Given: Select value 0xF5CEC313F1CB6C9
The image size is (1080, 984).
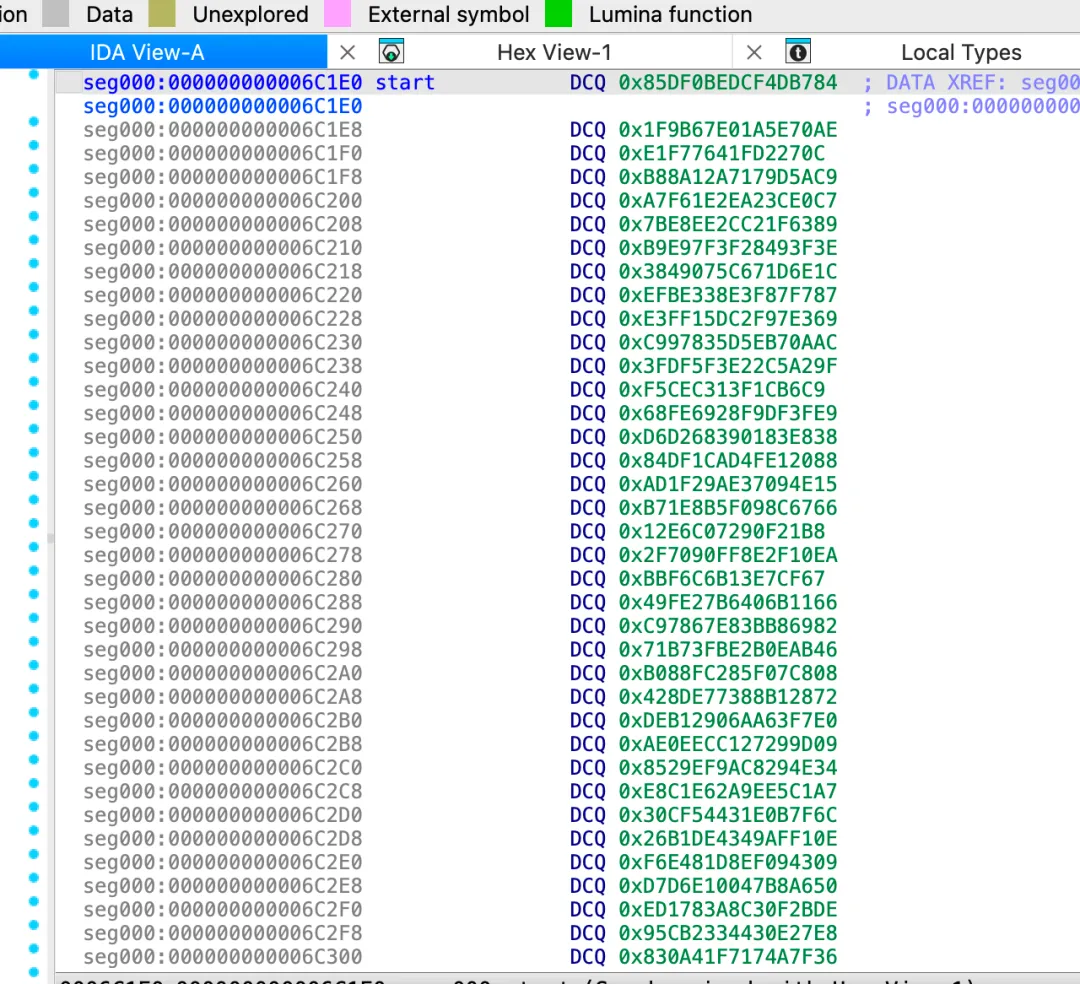Looking at the screenshot, I should point(721,390).
